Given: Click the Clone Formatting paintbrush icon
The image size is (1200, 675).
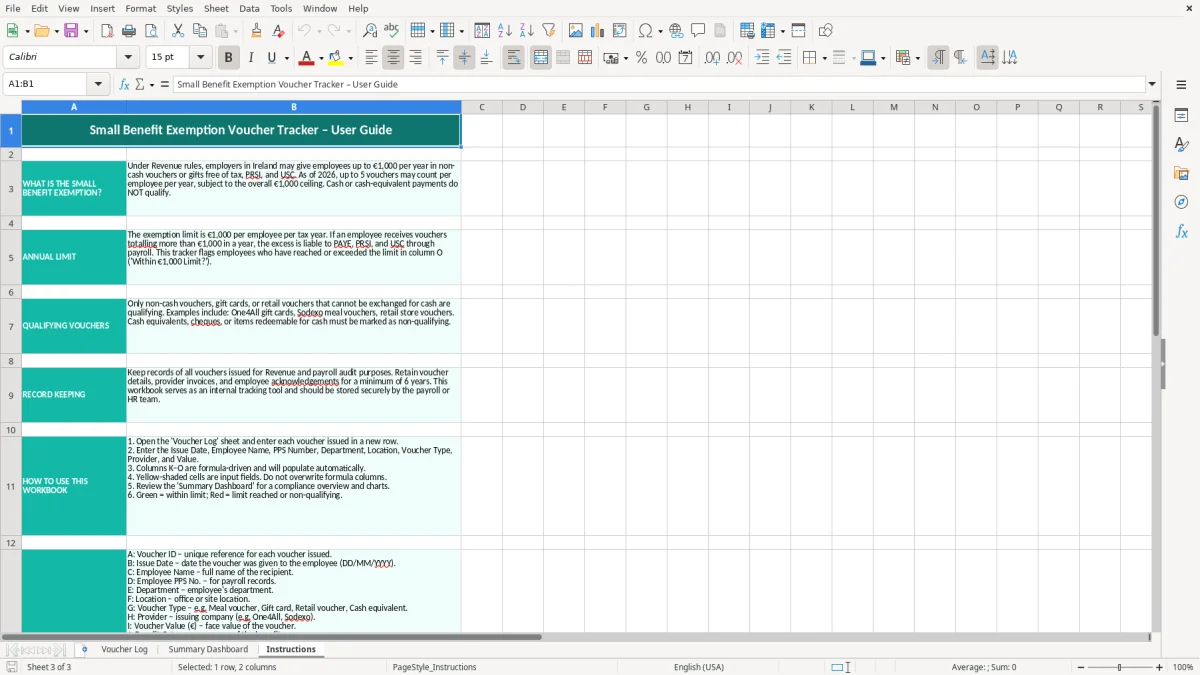Looking at the screenshot, I should point(256,31).
